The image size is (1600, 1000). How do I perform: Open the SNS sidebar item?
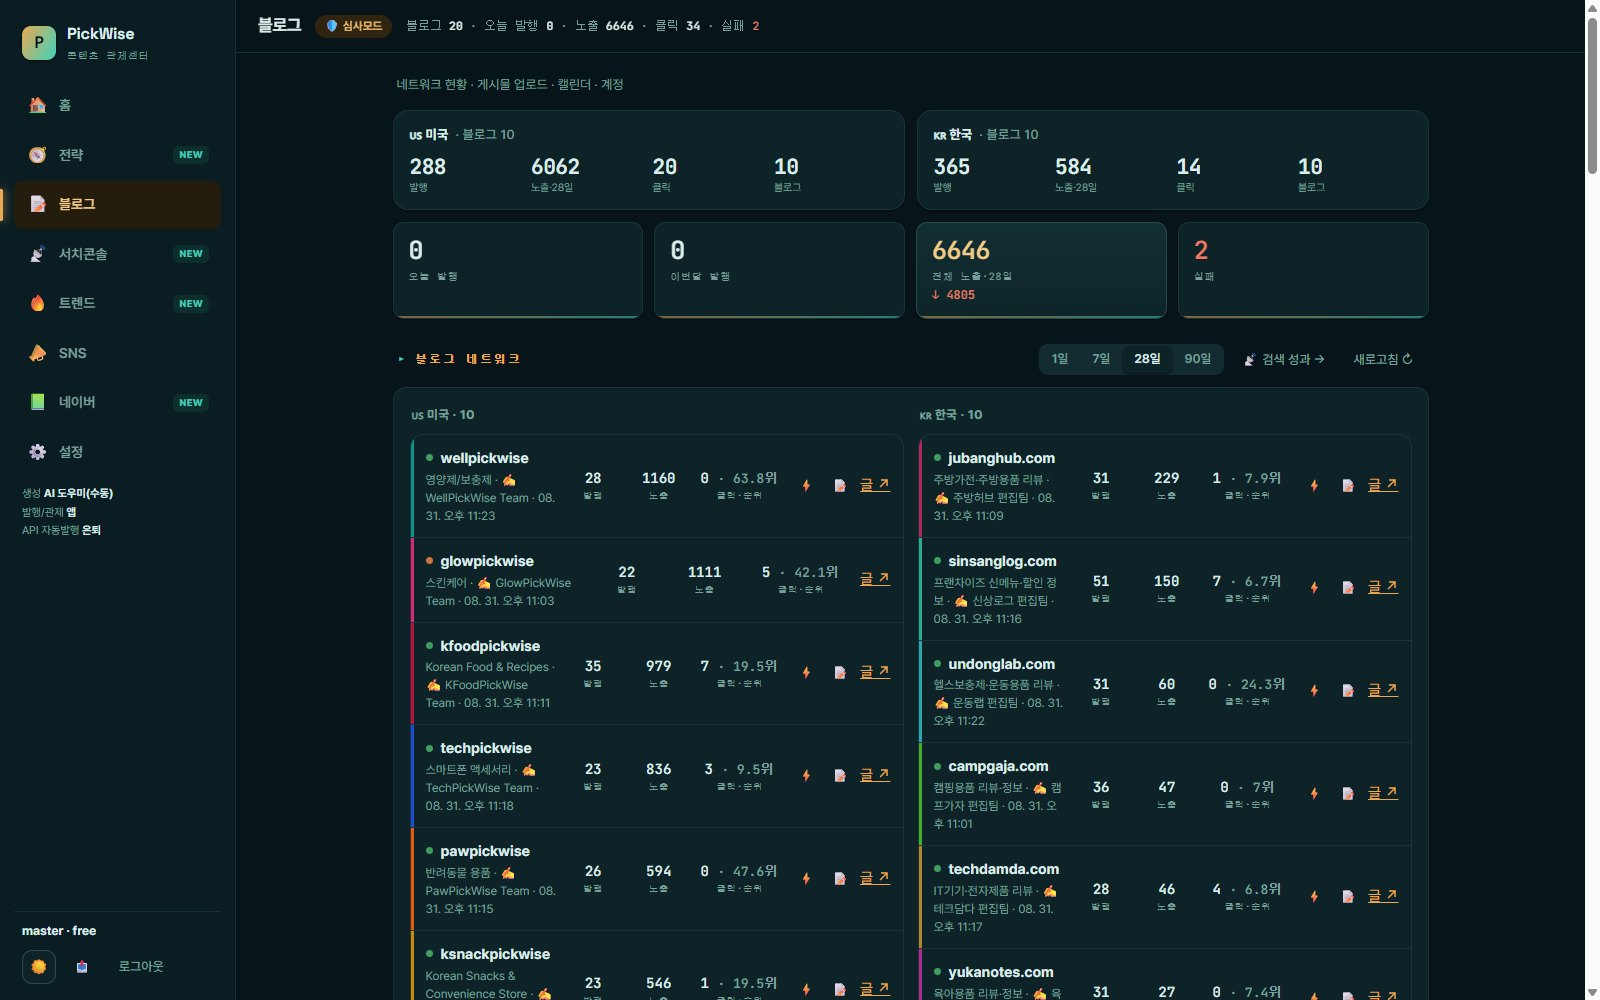tap(117, 353)
